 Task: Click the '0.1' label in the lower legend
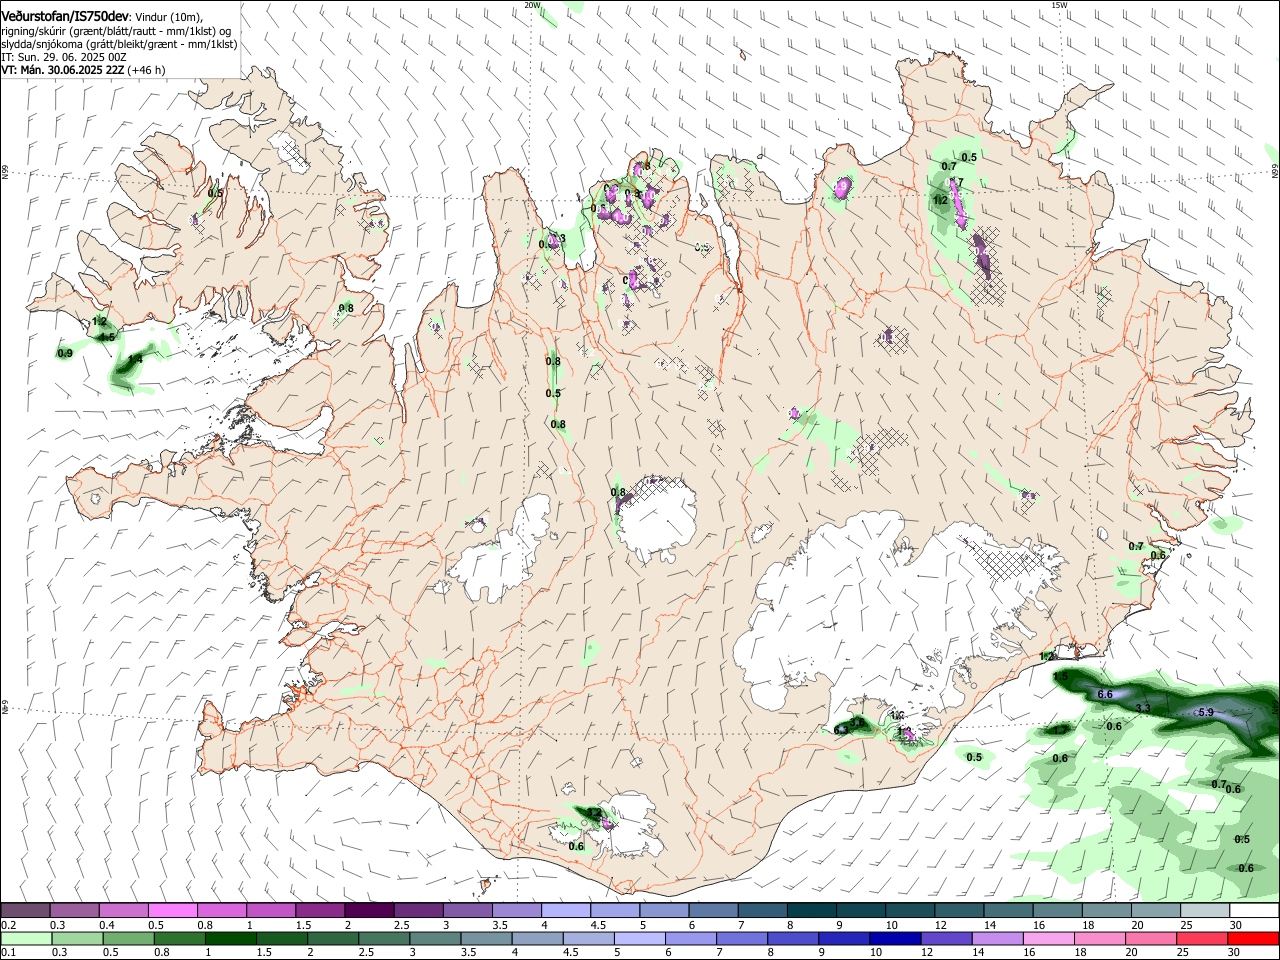click(8, 953)
